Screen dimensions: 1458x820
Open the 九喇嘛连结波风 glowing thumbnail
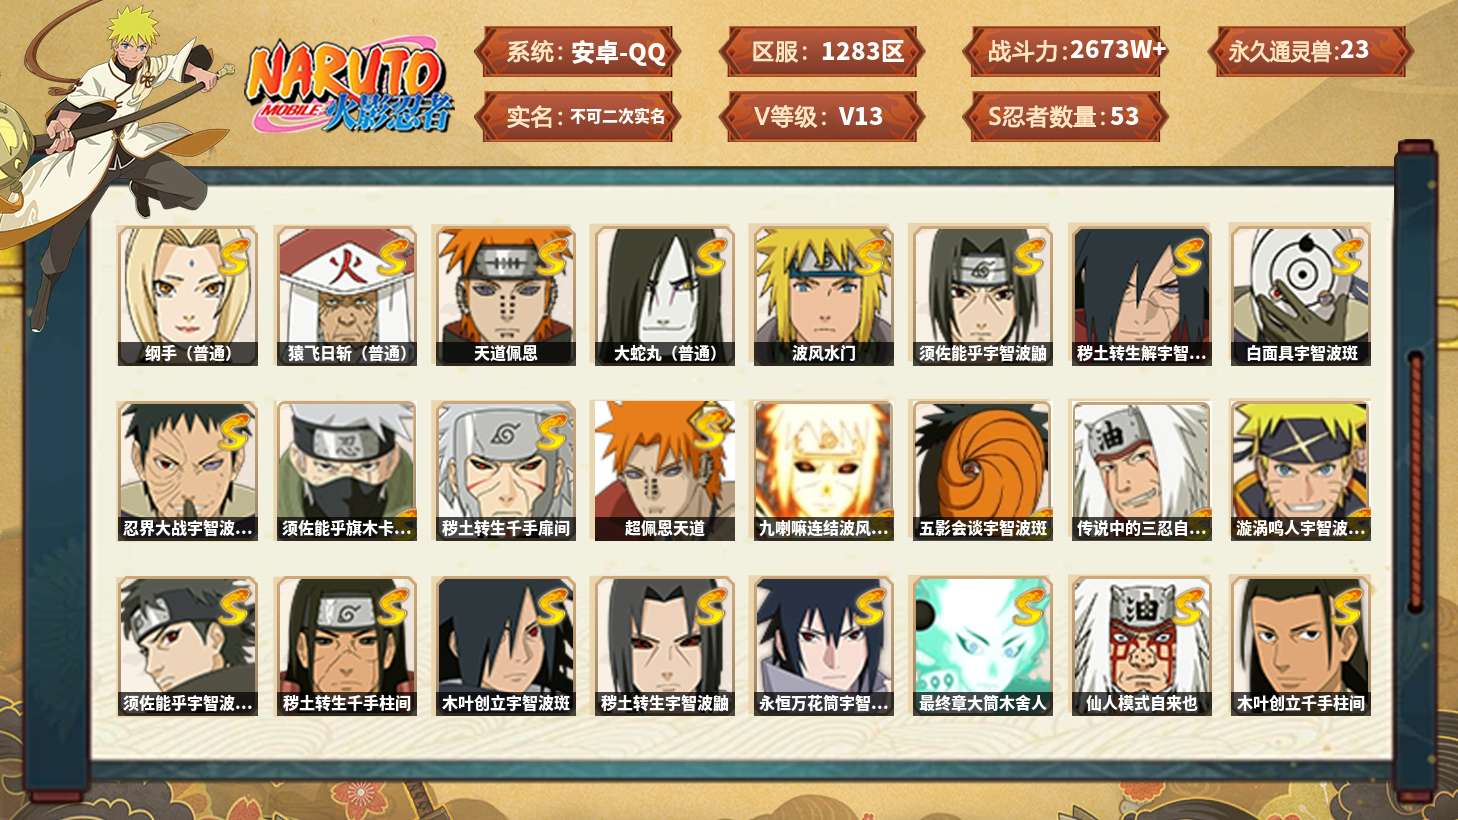pos(823,471)
